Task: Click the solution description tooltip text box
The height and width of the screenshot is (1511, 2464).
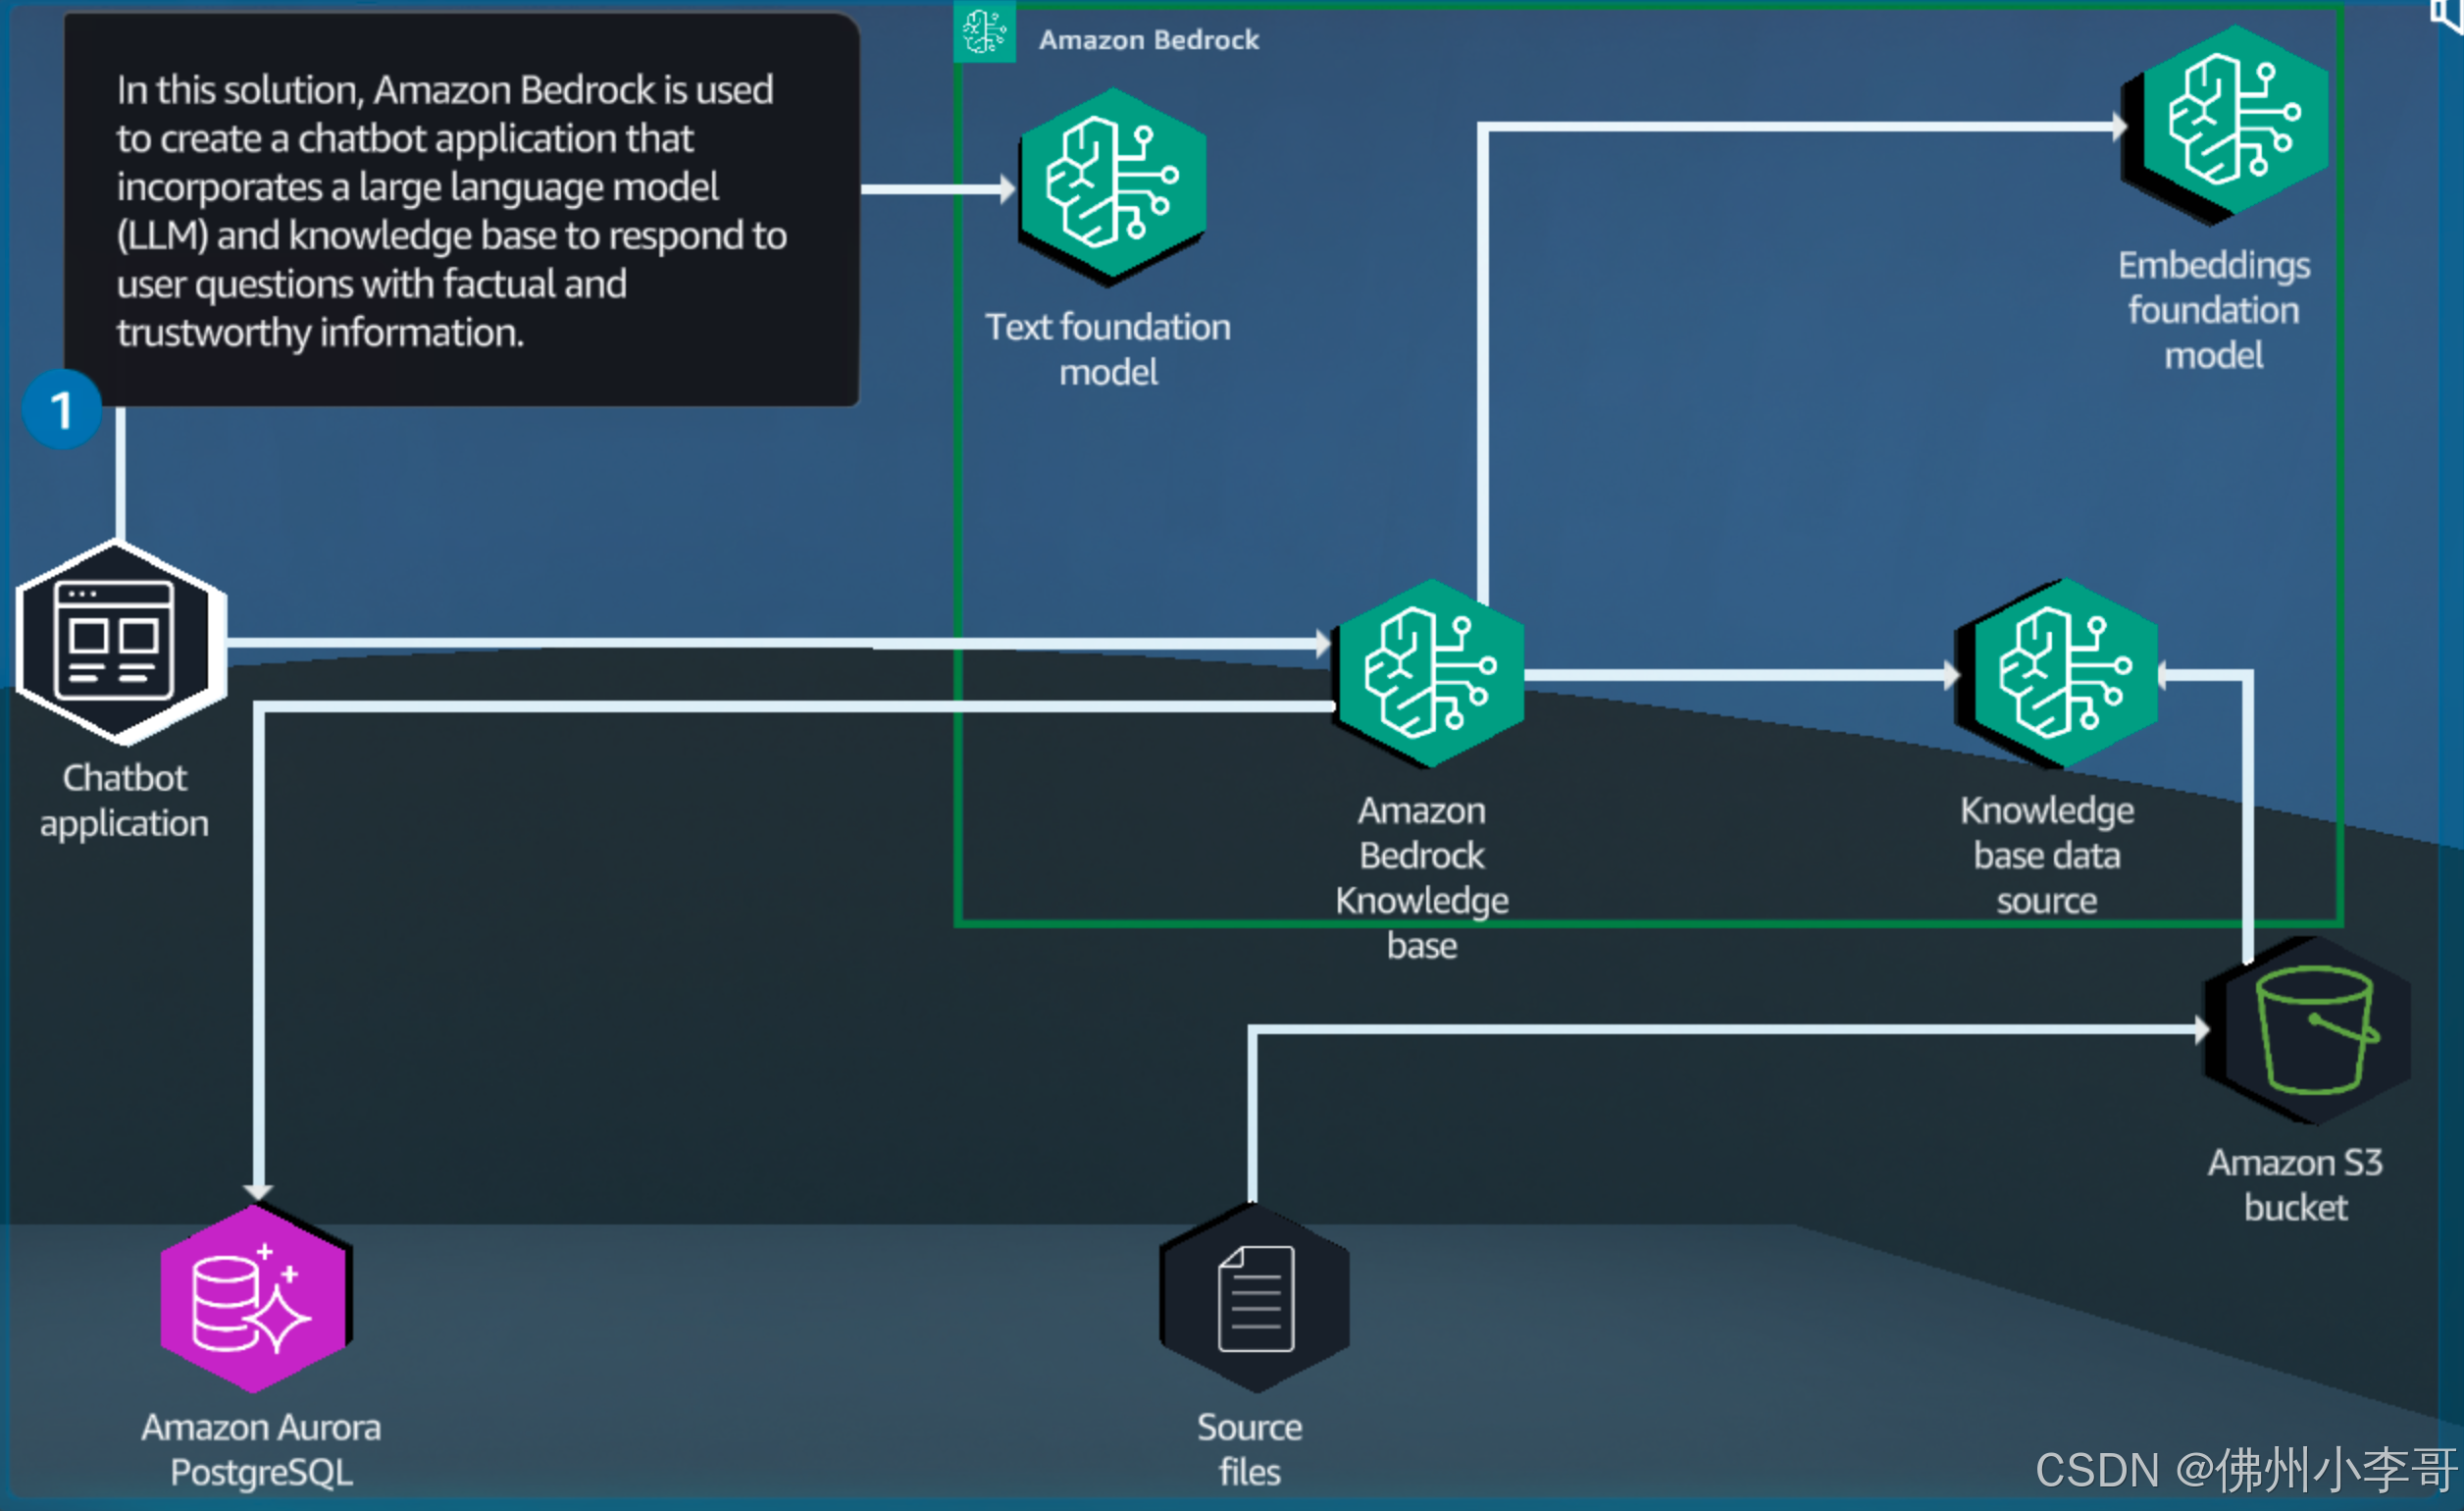Action: click(x=461, y=210)
